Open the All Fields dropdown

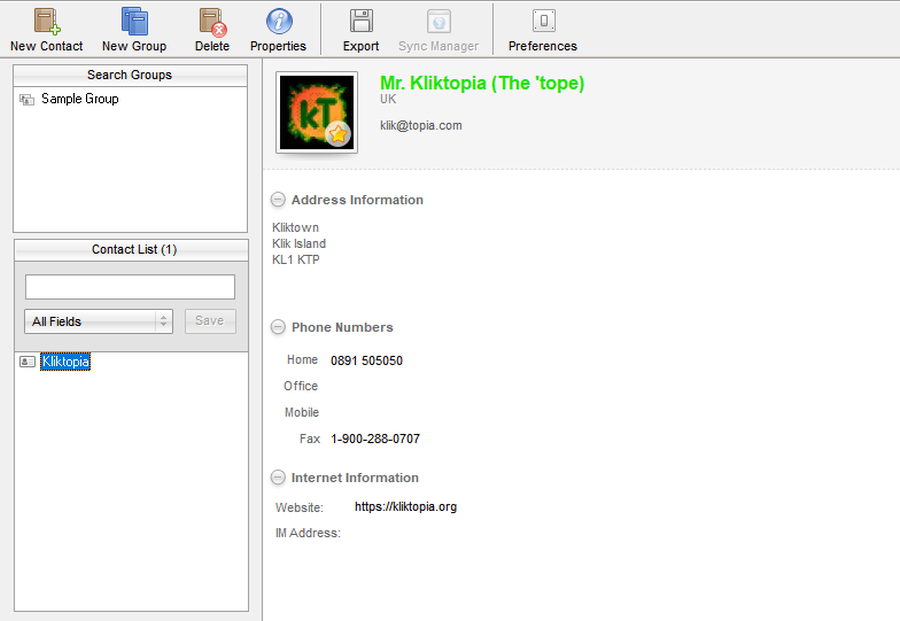click(98, 321)
